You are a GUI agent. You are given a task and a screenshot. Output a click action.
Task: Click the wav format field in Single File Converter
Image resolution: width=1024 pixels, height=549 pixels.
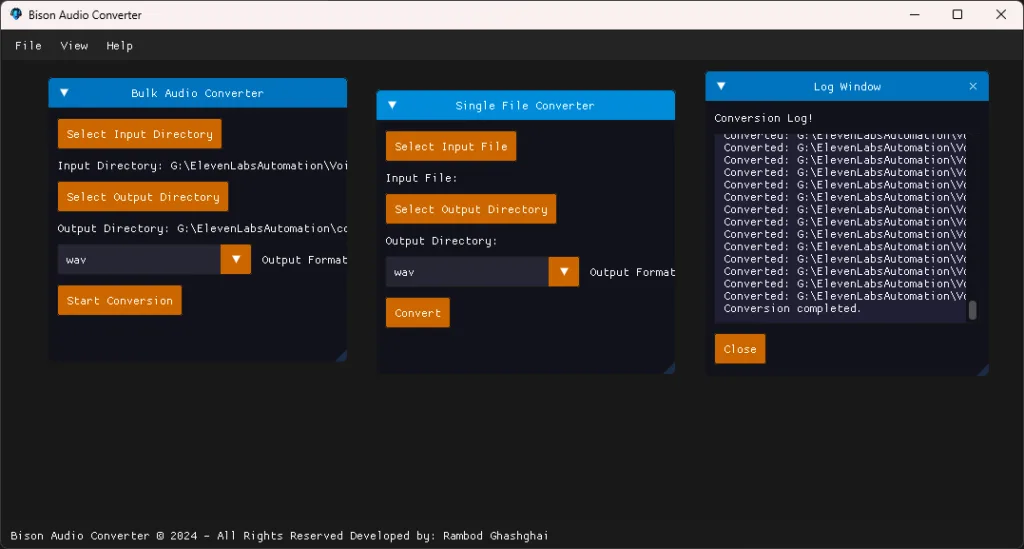[467, 272]
